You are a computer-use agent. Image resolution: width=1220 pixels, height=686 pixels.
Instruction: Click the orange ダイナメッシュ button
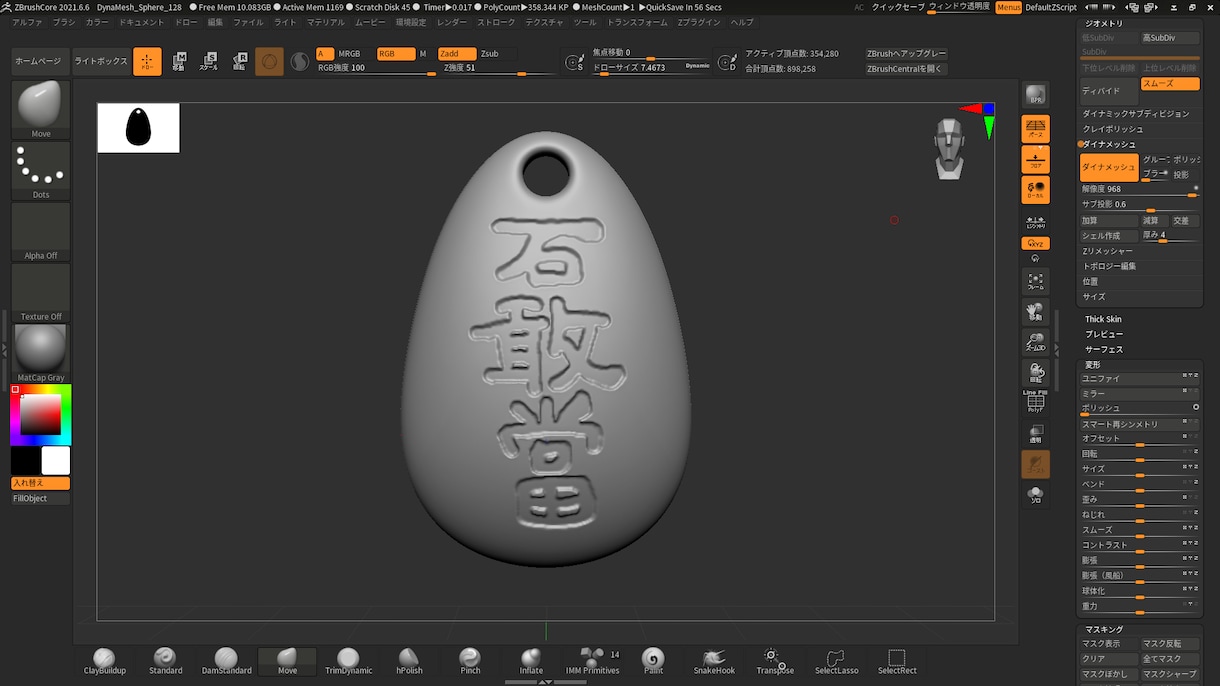coord(1109,167)
